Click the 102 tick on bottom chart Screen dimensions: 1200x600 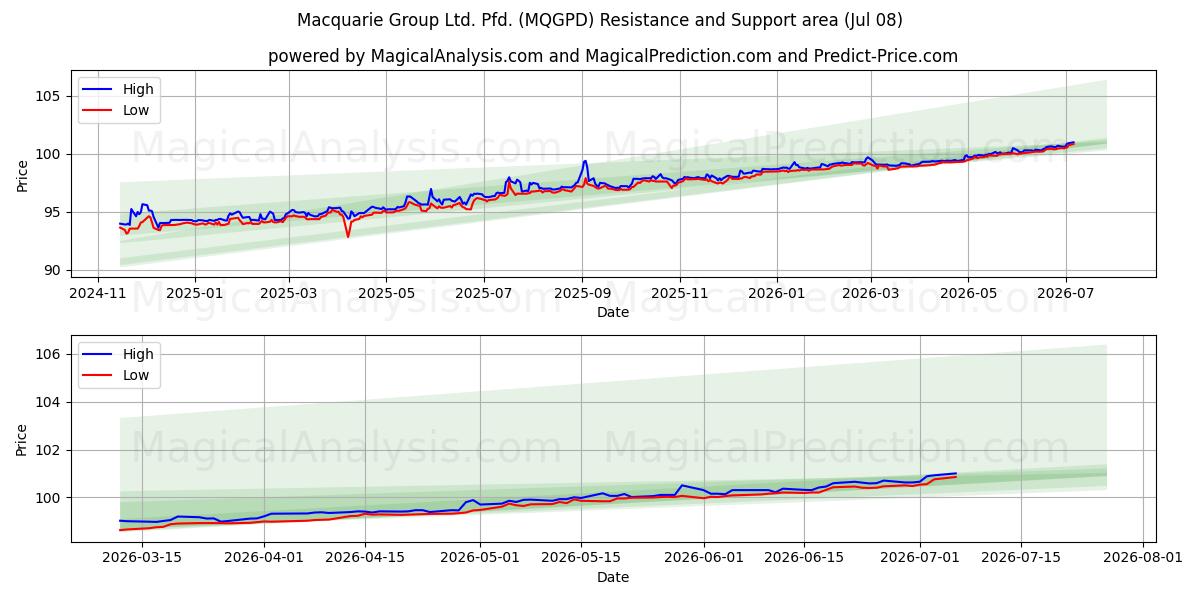pos(50,450)
